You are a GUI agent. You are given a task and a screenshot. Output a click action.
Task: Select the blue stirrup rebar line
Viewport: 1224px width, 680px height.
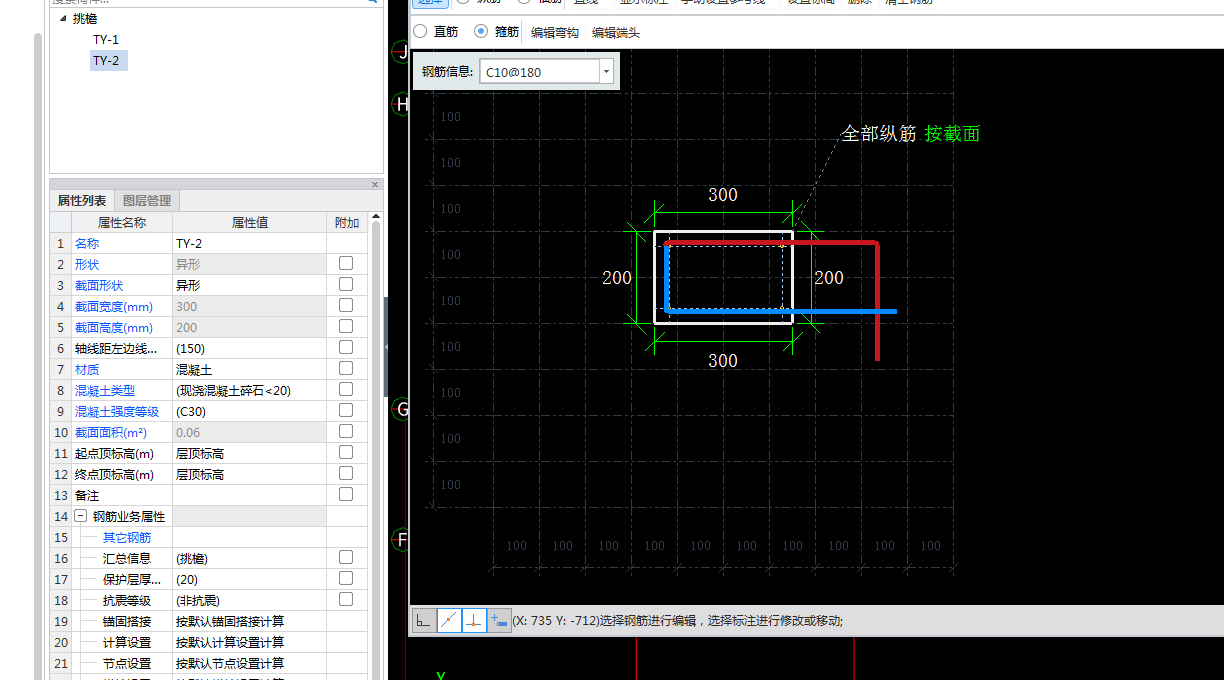(780, 312)
